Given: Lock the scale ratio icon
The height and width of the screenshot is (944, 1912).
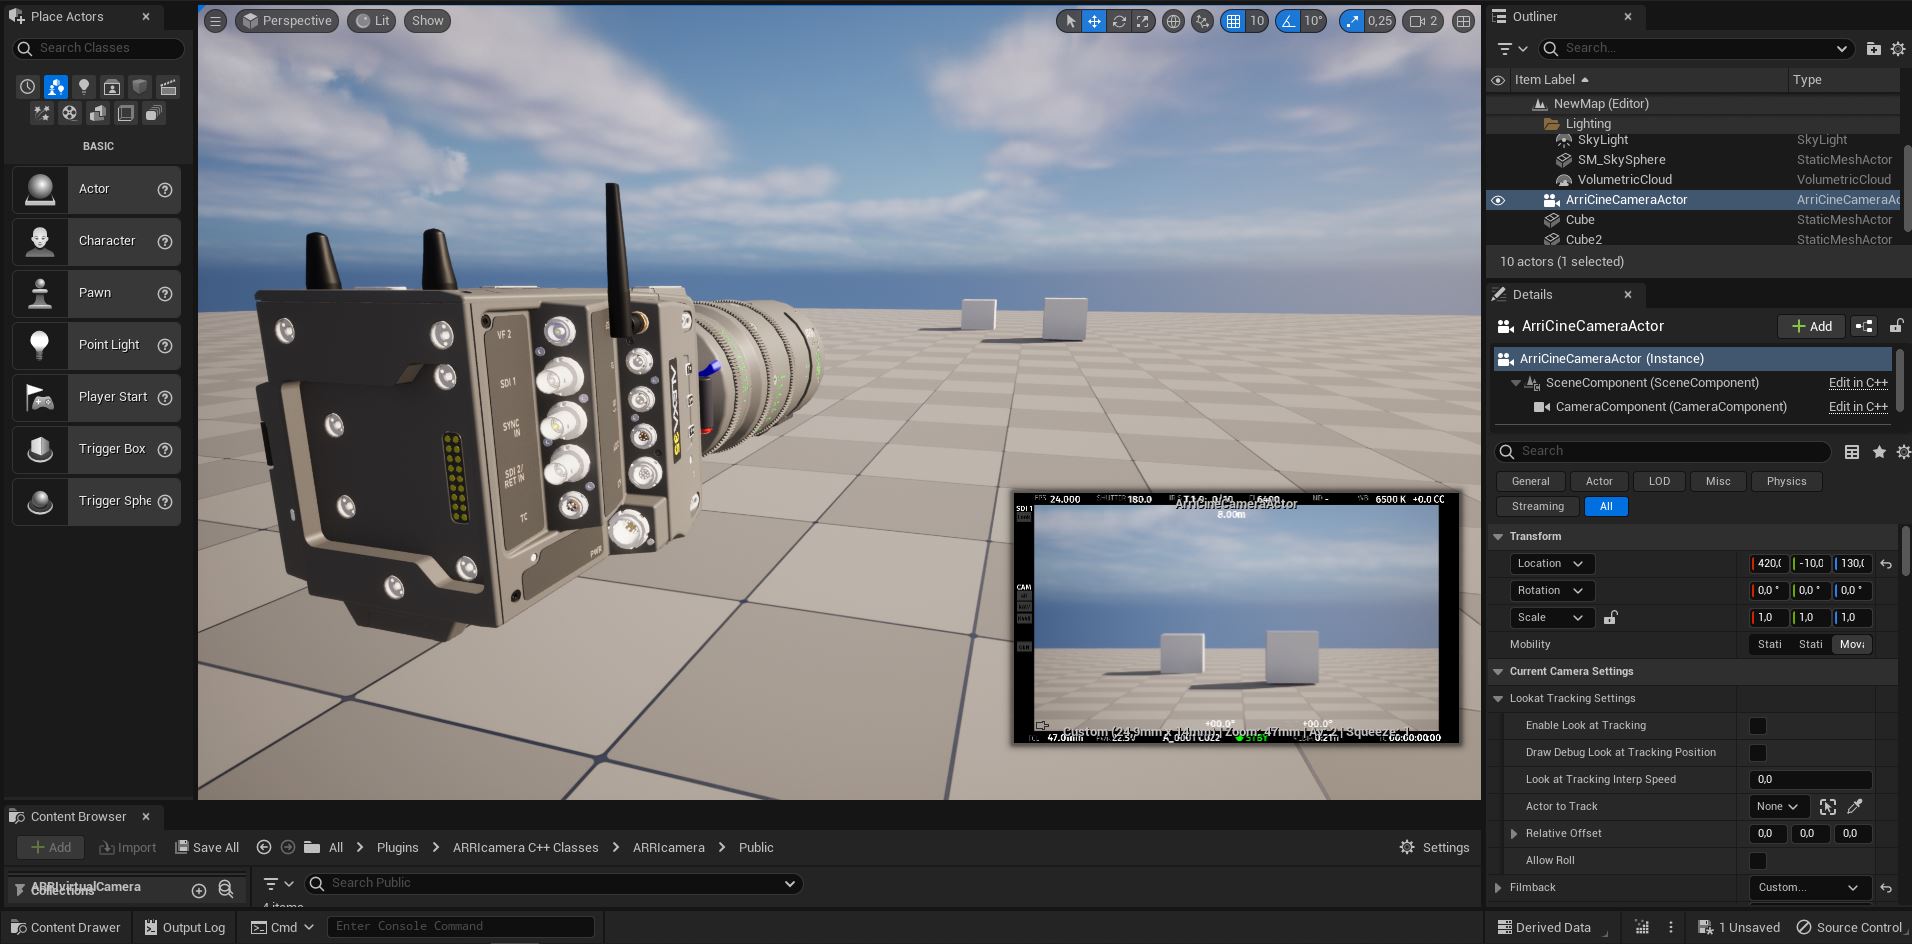Looking at the screenshot, I should pyautogui.click(x=1610, y=618).
